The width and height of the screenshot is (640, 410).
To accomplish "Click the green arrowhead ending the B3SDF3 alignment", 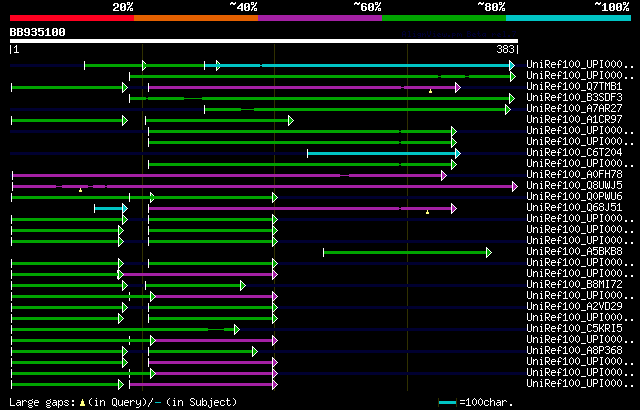I will click(x=512, y=98).
